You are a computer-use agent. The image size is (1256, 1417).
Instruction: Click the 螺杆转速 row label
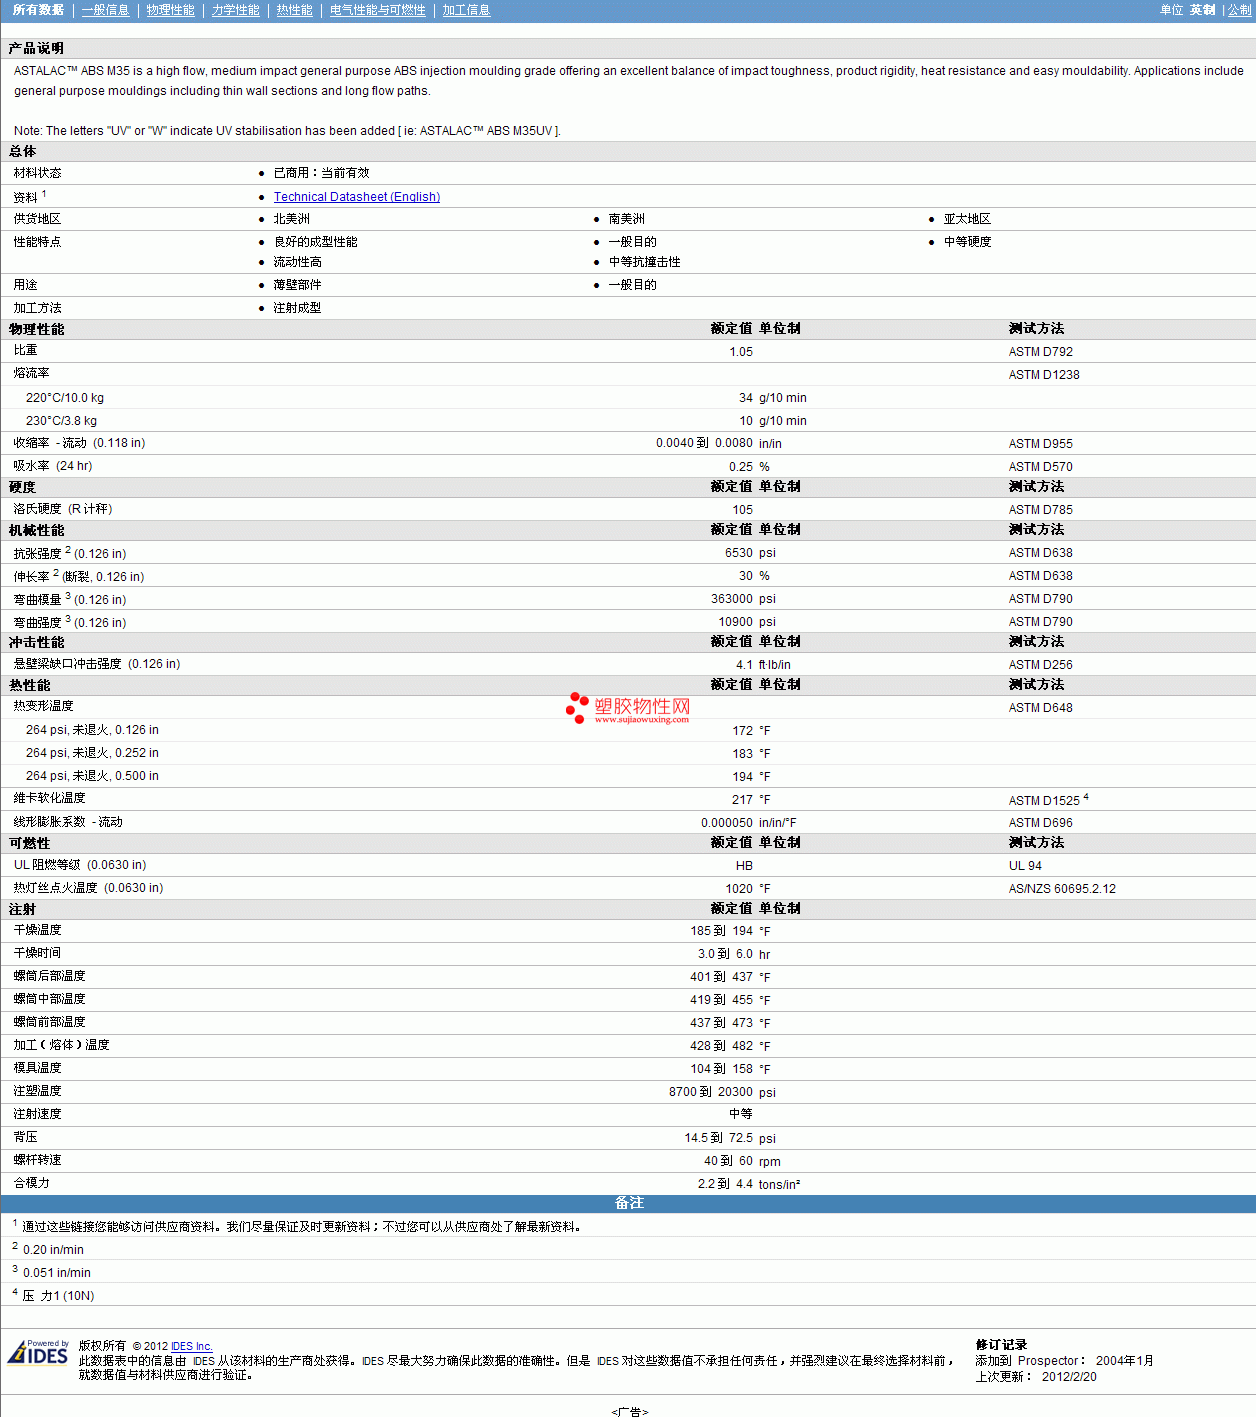point(37,1160)
